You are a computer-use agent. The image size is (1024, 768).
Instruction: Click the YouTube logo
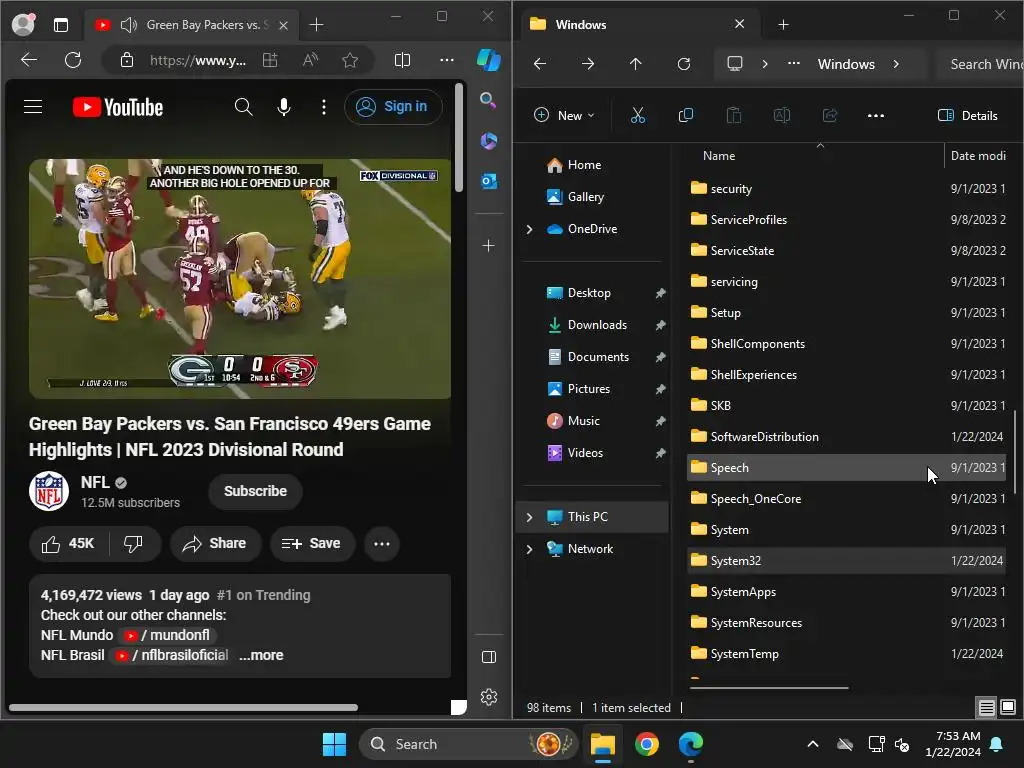[118, 107]
